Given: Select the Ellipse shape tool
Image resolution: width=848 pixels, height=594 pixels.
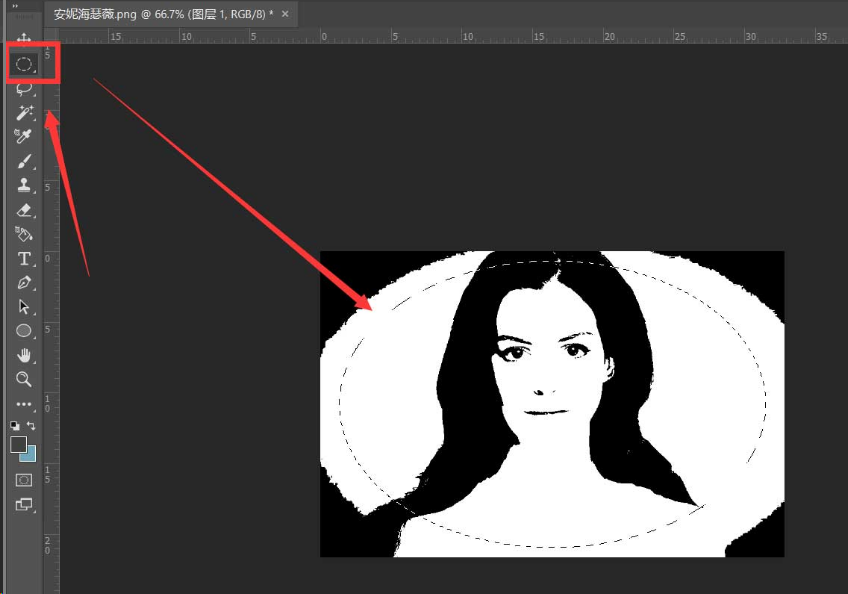Looking at the screenshot, I should pyautogui.click(x=24, y=331).
